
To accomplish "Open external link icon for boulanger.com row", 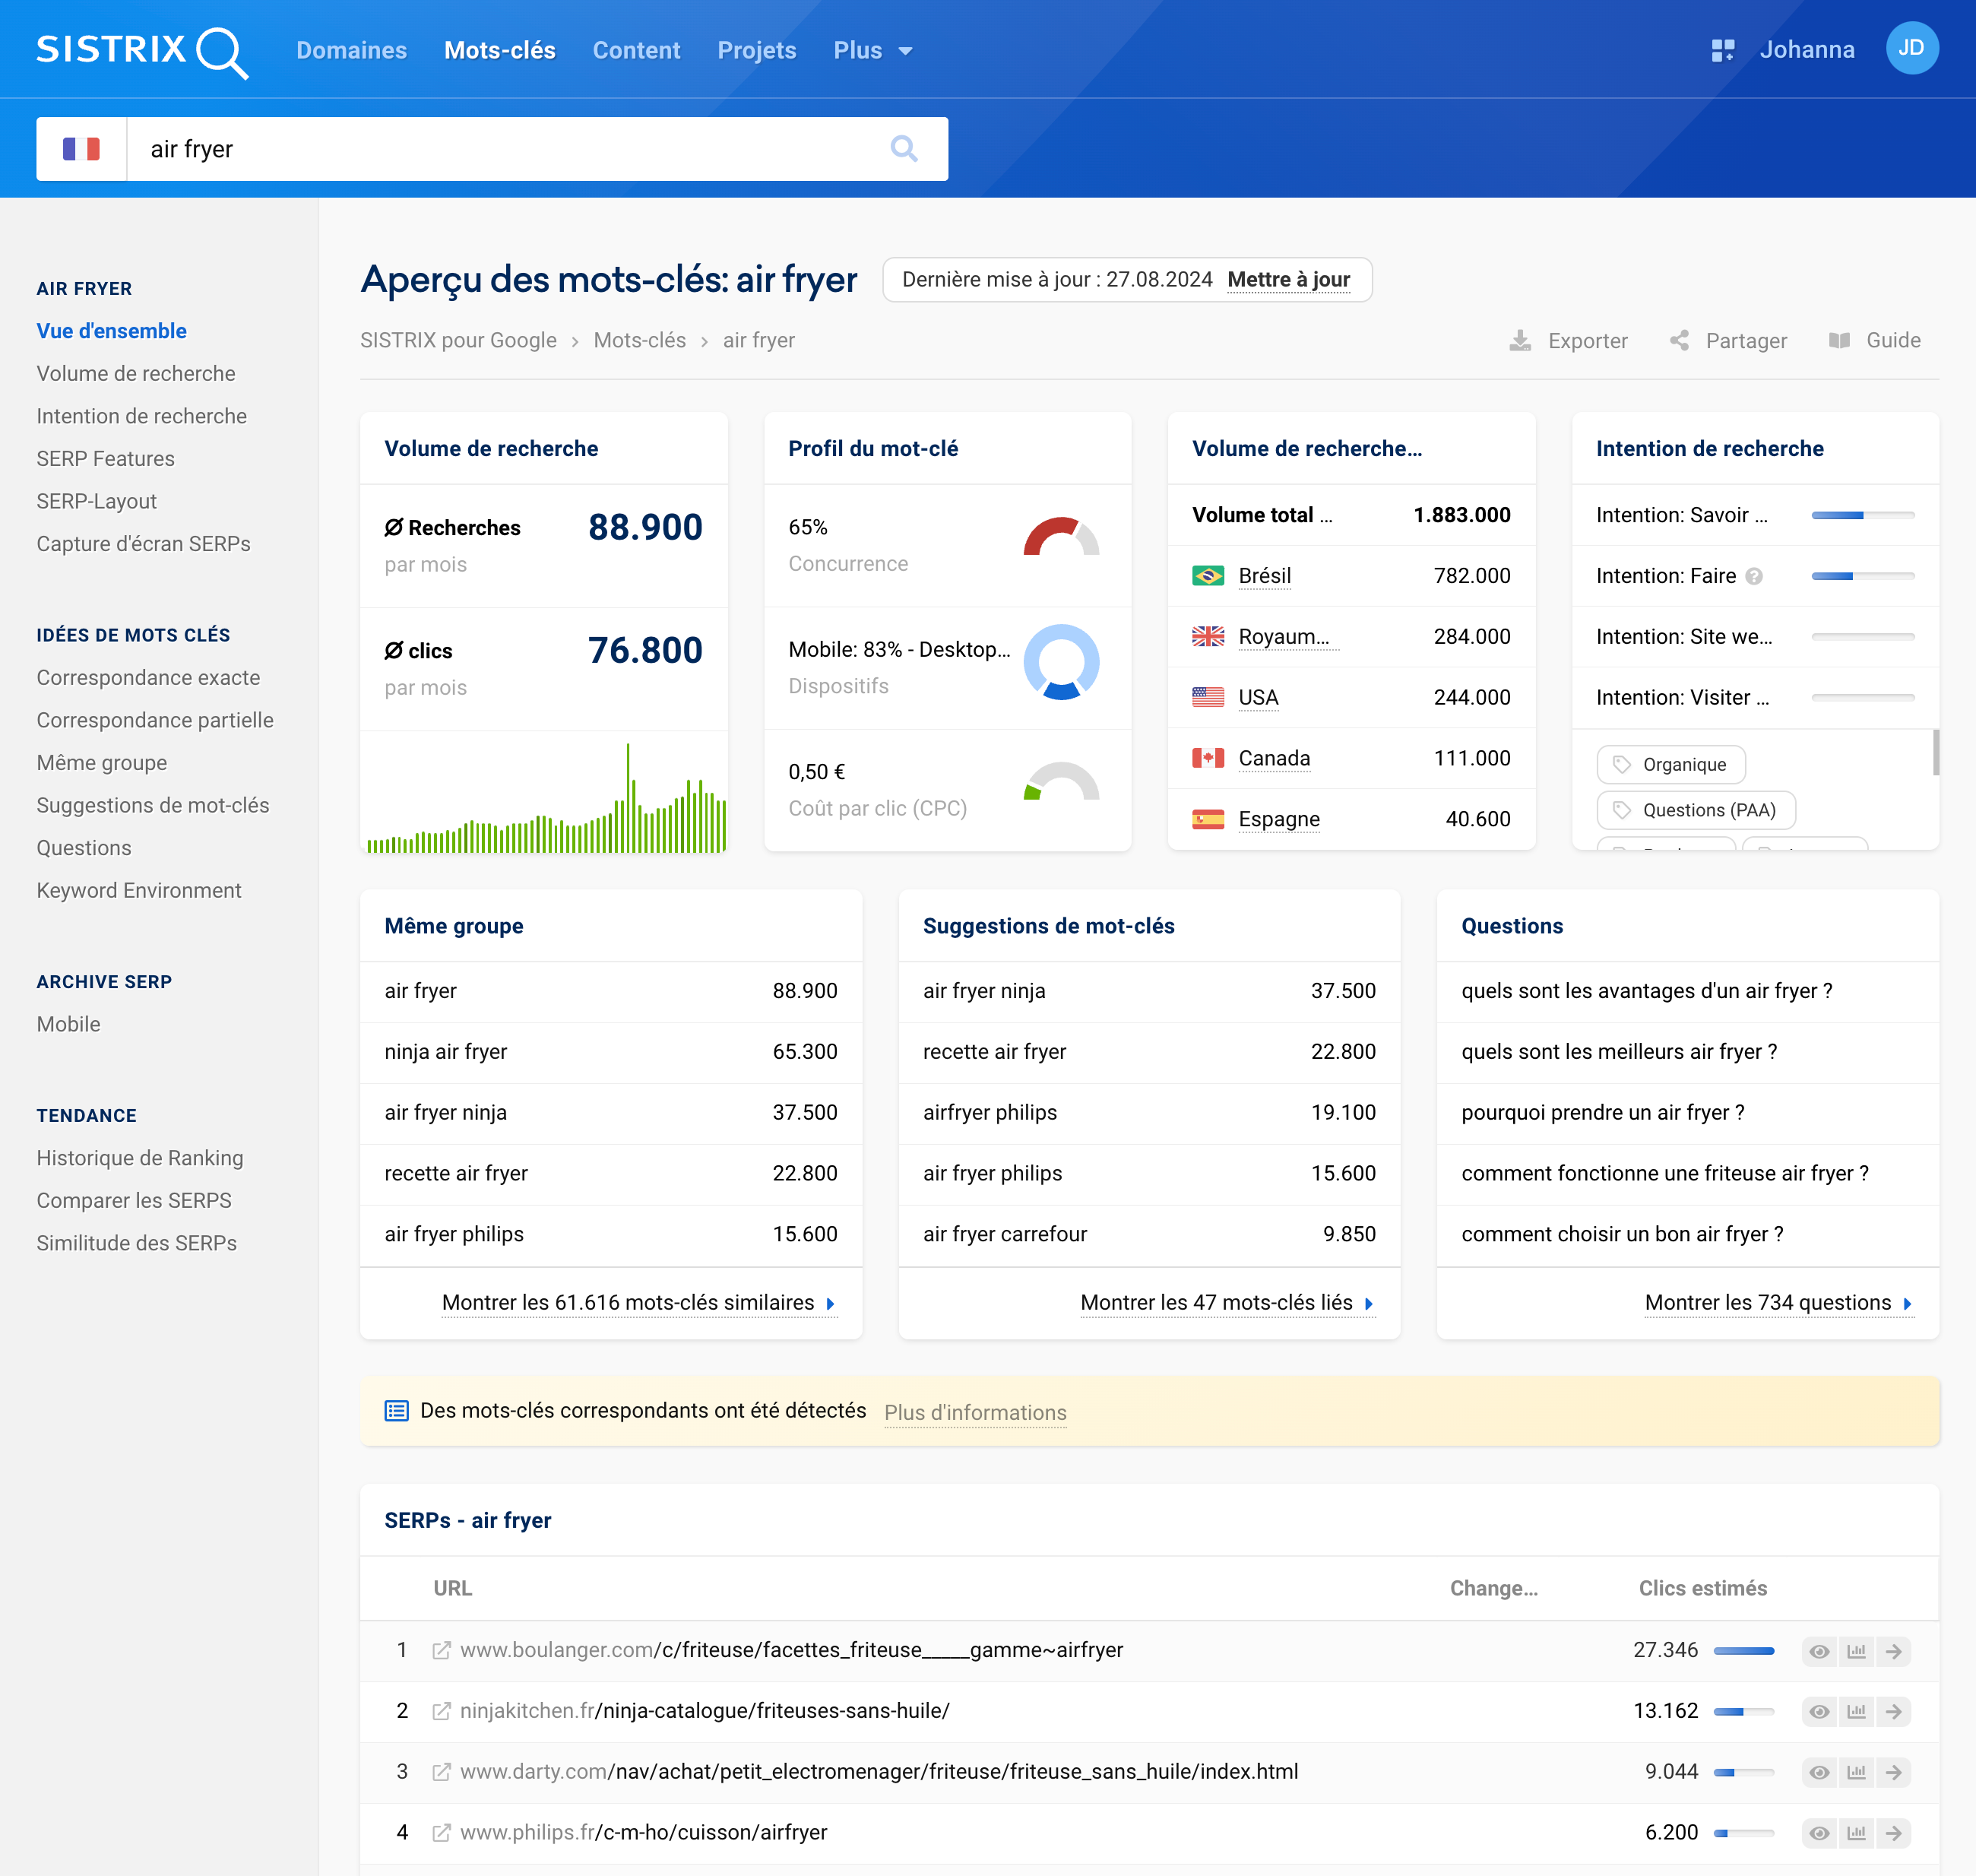I will click(x=441, y=1651).
